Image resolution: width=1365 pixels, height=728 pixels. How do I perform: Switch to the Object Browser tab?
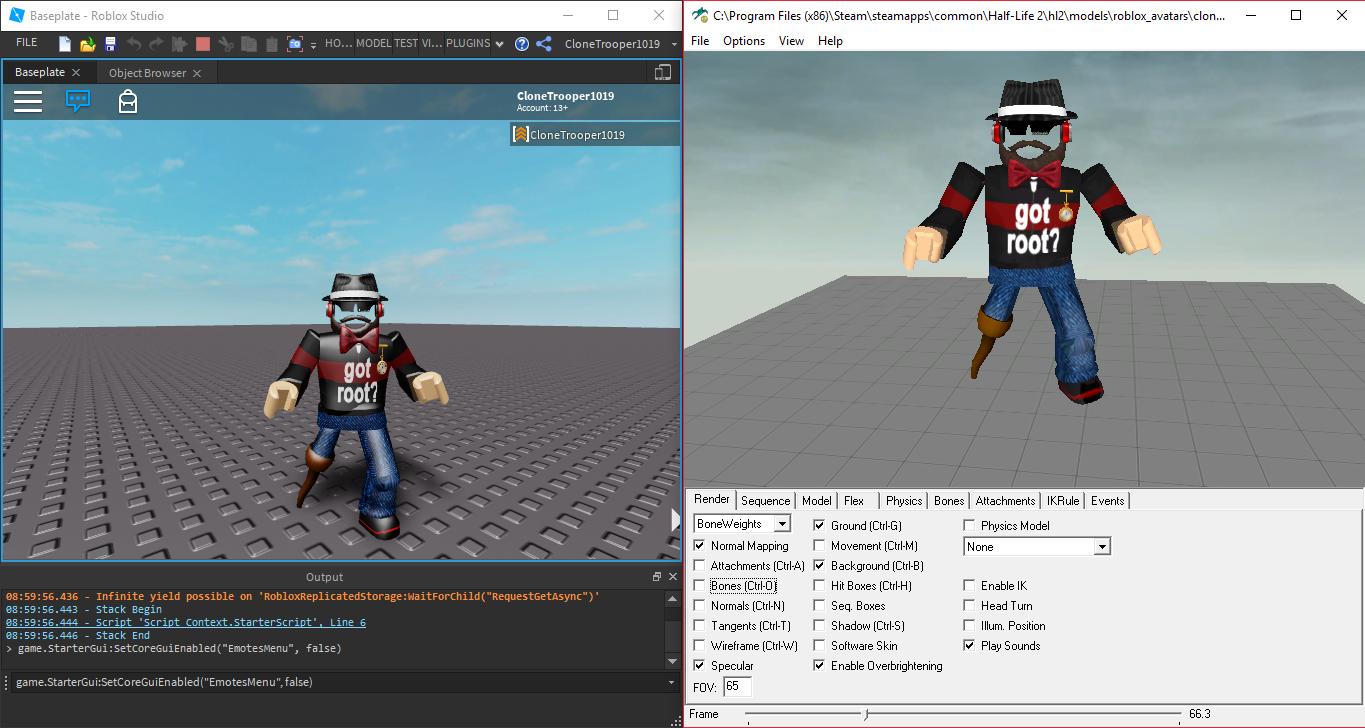click(147, 73)
